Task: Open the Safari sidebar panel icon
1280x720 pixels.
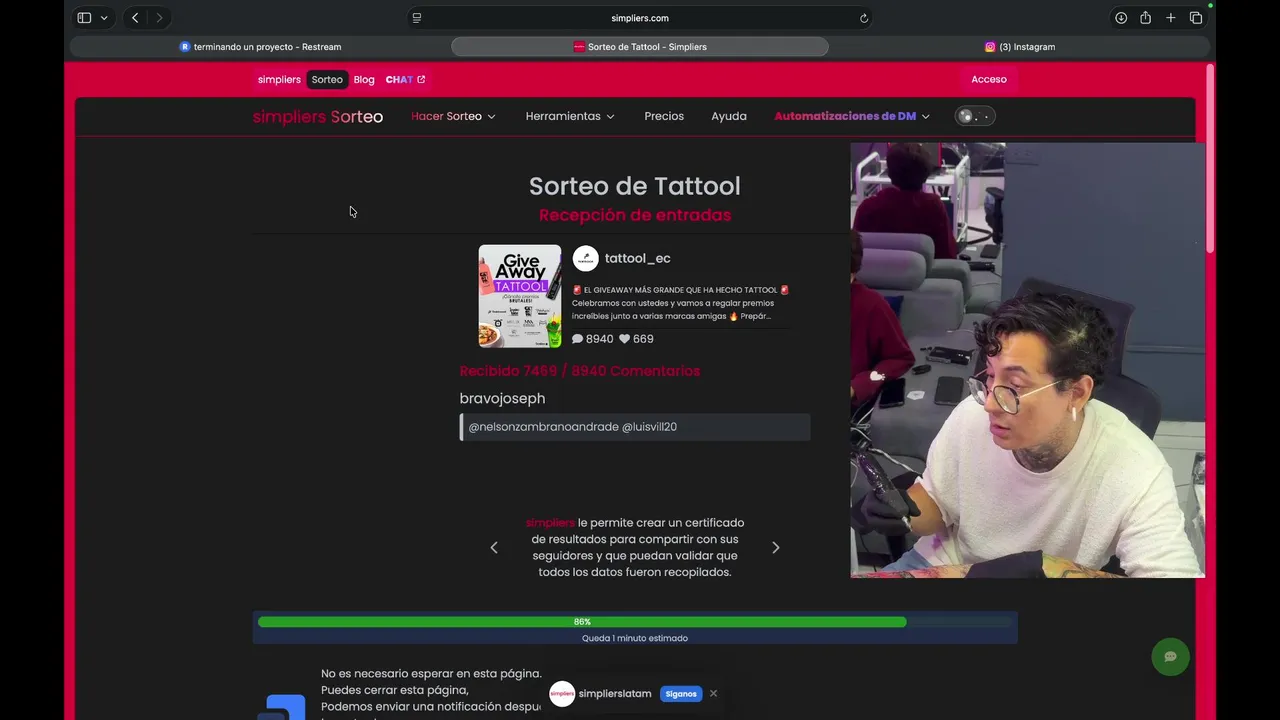Action: pyautogui.click(x=84, y=18)
